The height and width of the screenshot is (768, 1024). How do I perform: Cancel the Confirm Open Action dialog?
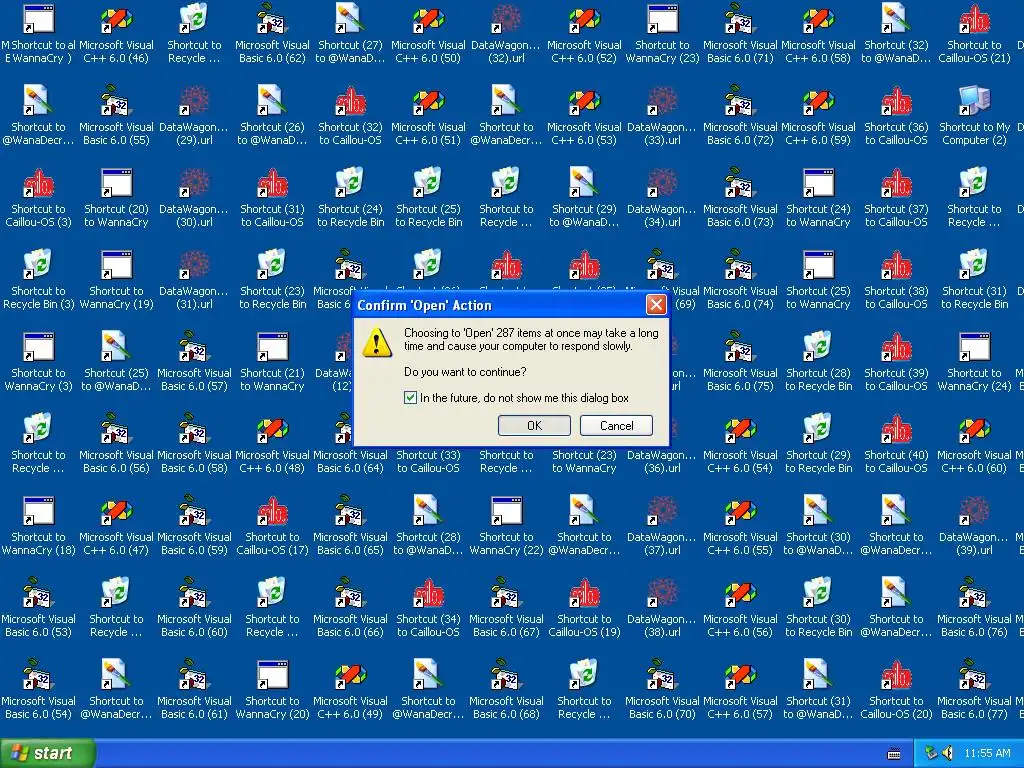click(x=616, y=426)
